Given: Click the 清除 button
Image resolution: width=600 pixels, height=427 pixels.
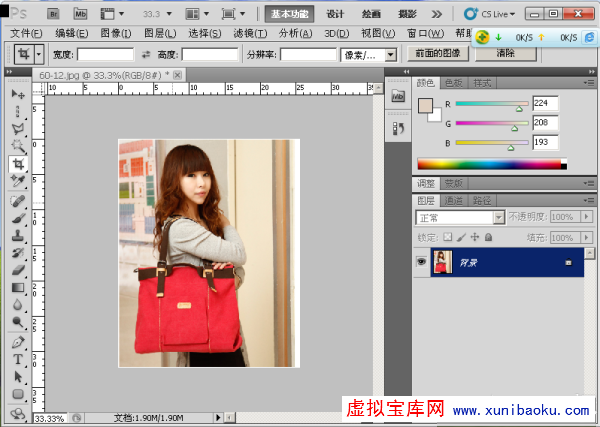Looking at the screenshot, I should click(x=505, y=54).
